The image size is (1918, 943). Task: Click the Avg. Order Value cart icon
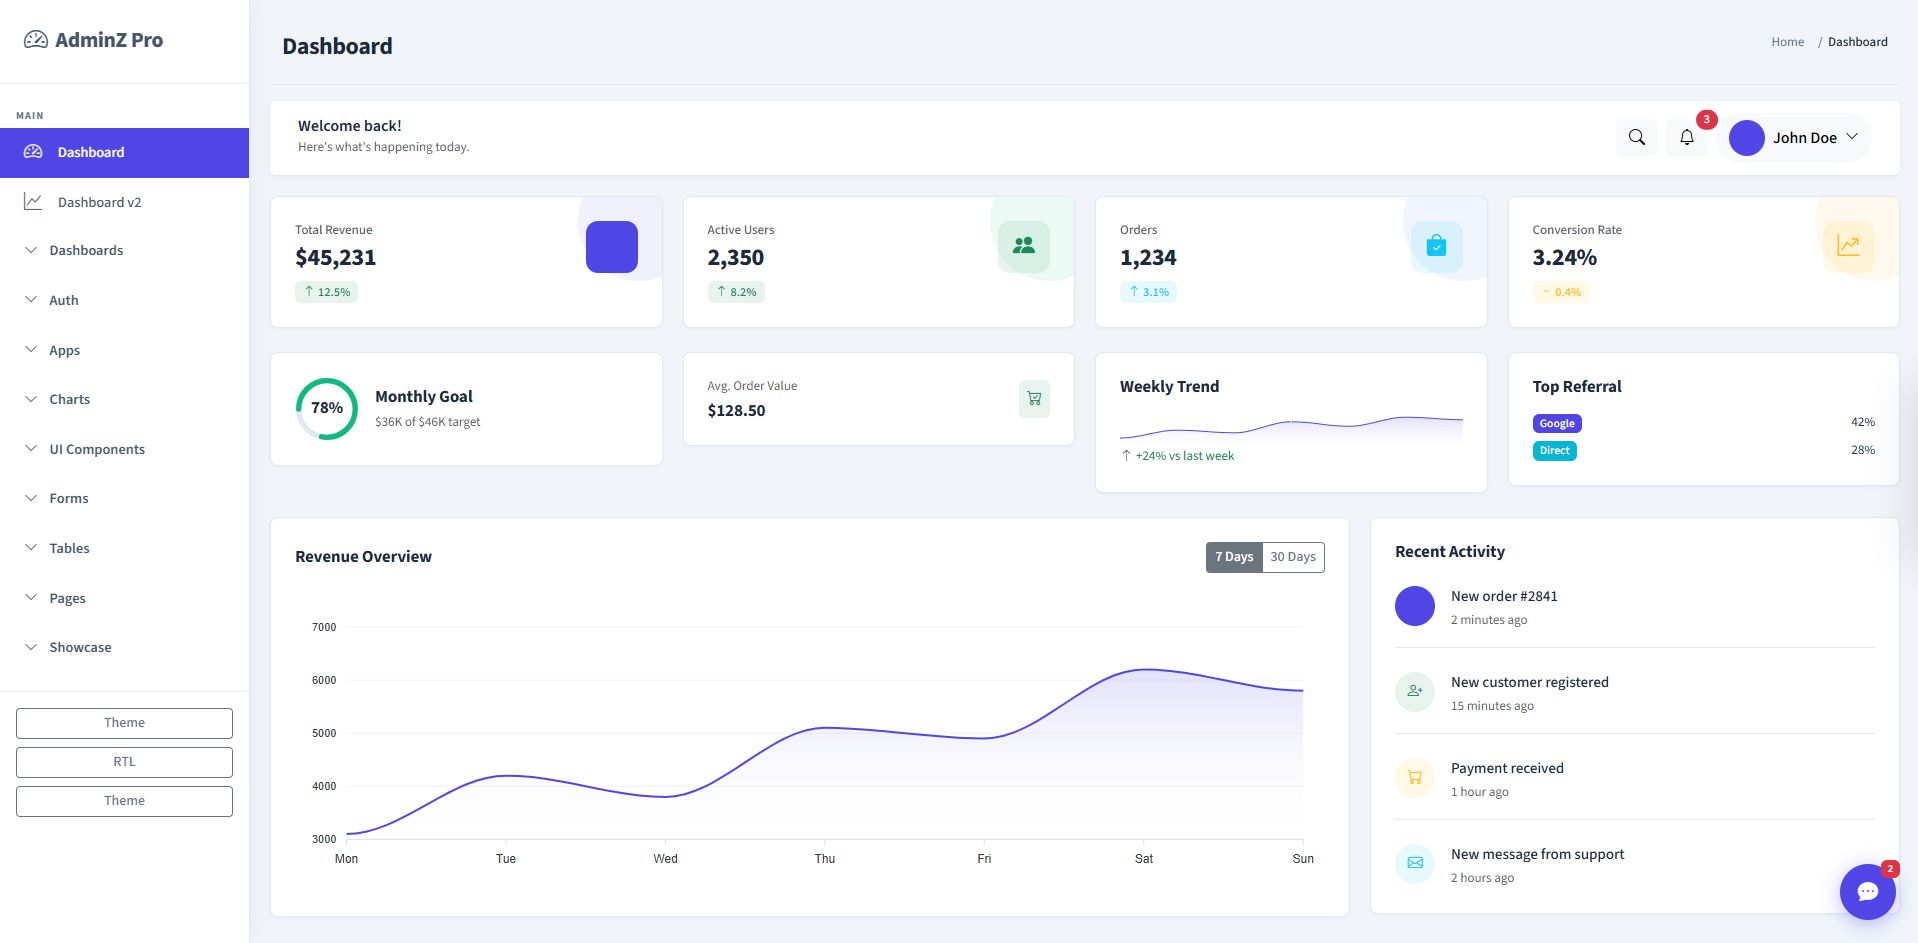click(1034, 399)
